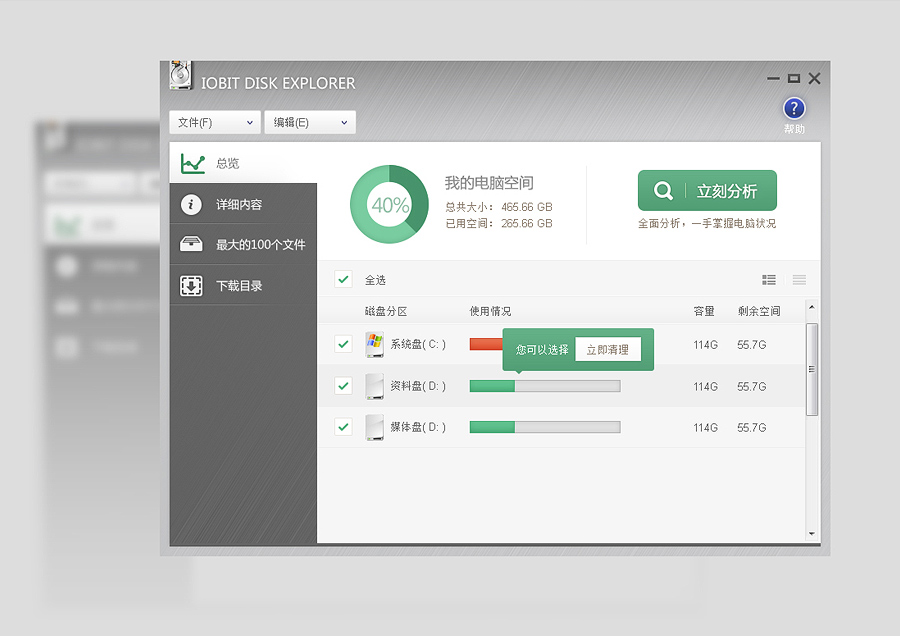Click the 55.7G free space in 系统盘 row
900x636 pixels.
pos(752,345)
